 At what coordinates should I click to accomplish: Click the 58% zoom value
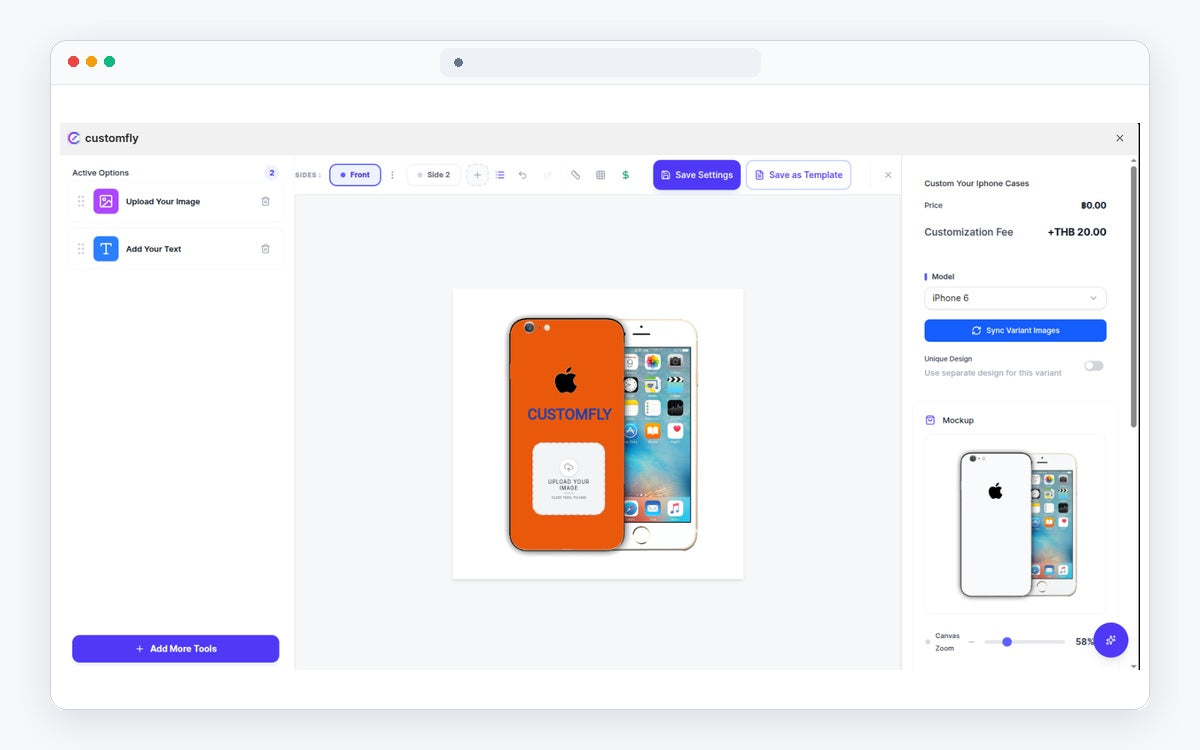1085,642
